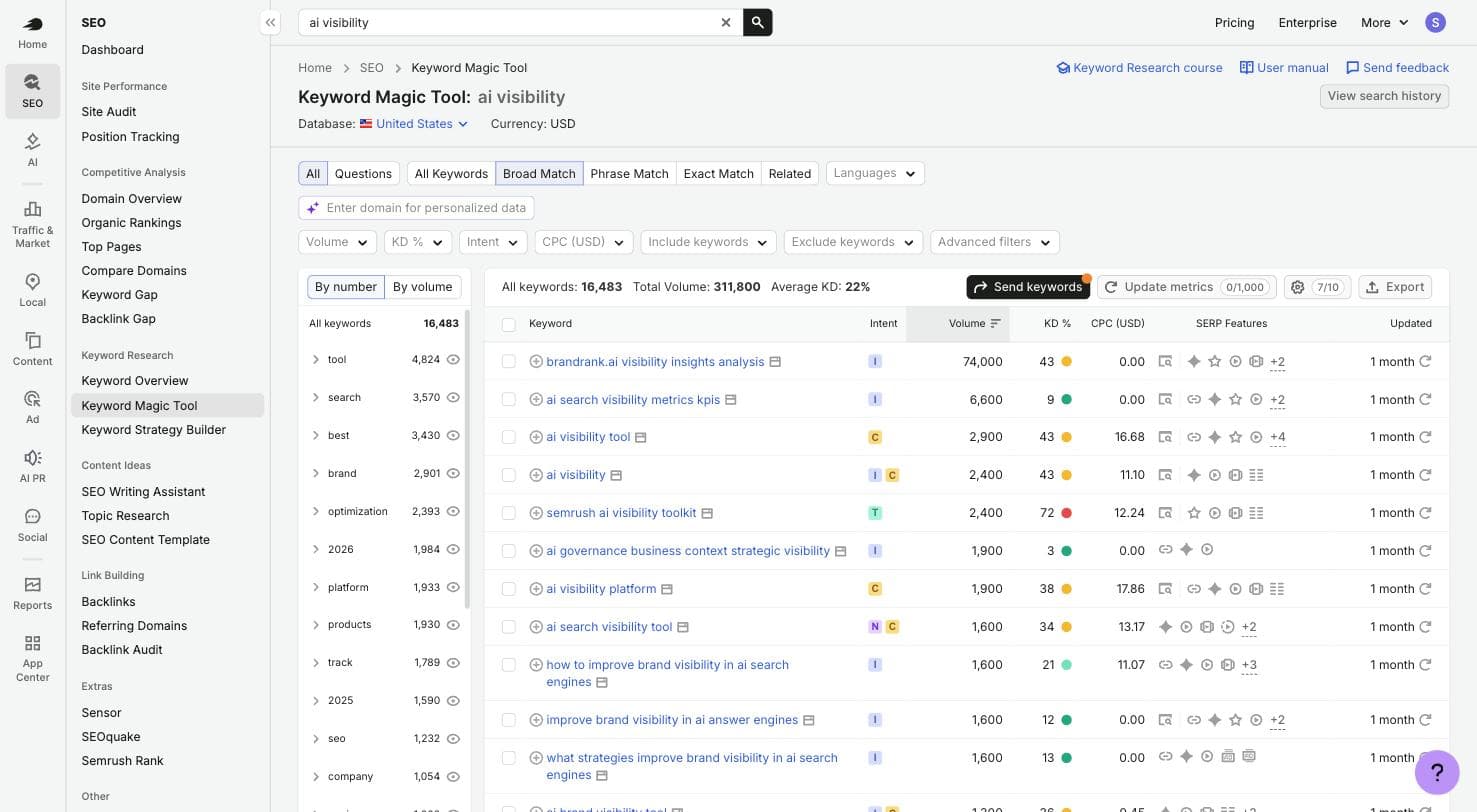Refresh metrics for brandrank.ai visibility insights analysis row
1477x812 pixels.
pyautogui.click(x=1425, y=362)
